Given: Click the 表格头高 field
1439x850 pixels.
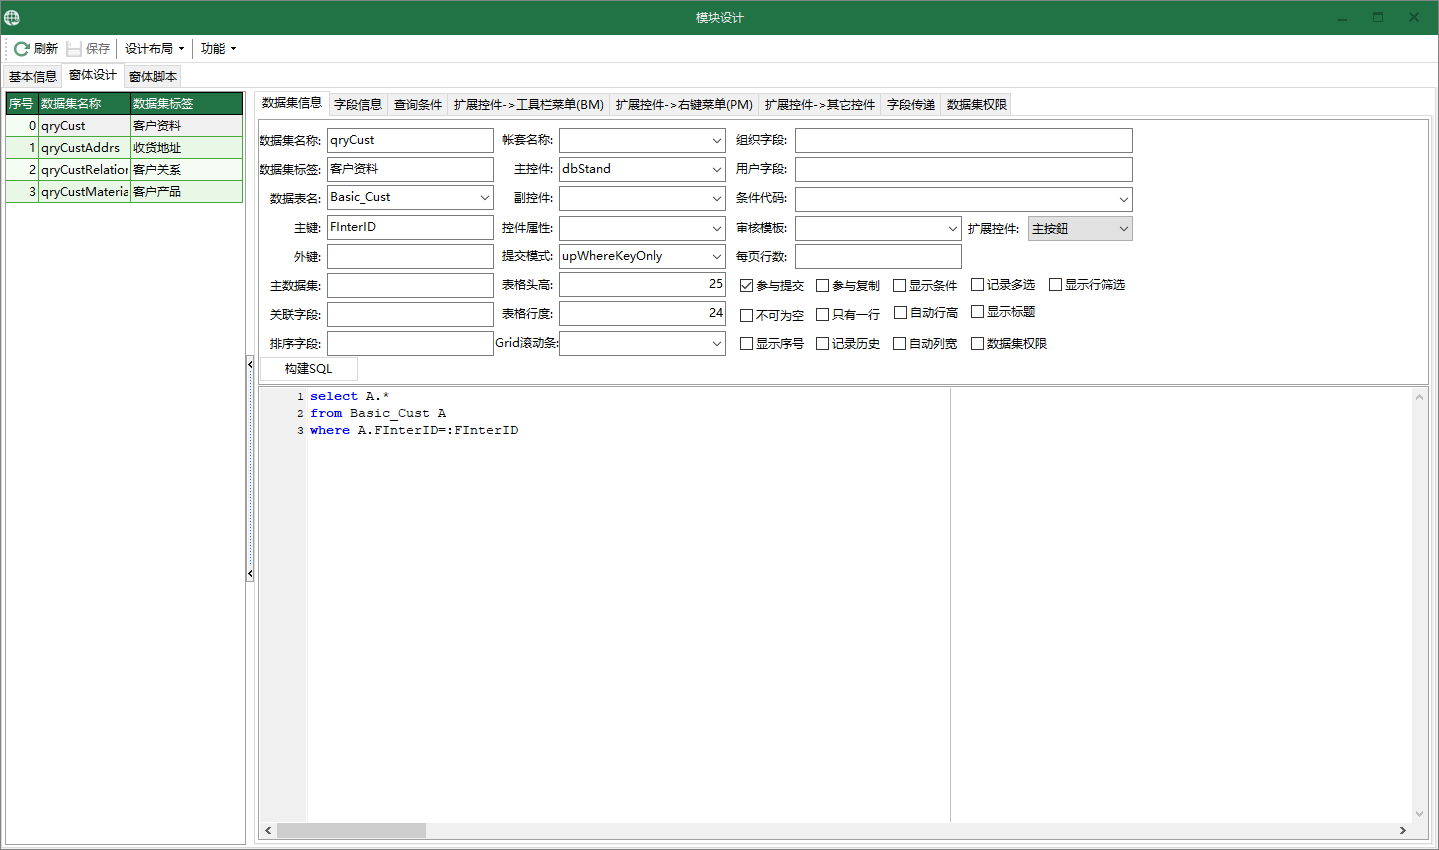Looking at the screenshot, I should (642, 284).
